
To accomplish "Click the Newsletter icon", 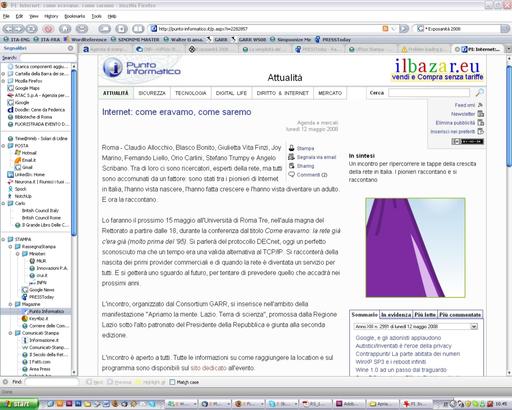I will (x=481, y=114).
